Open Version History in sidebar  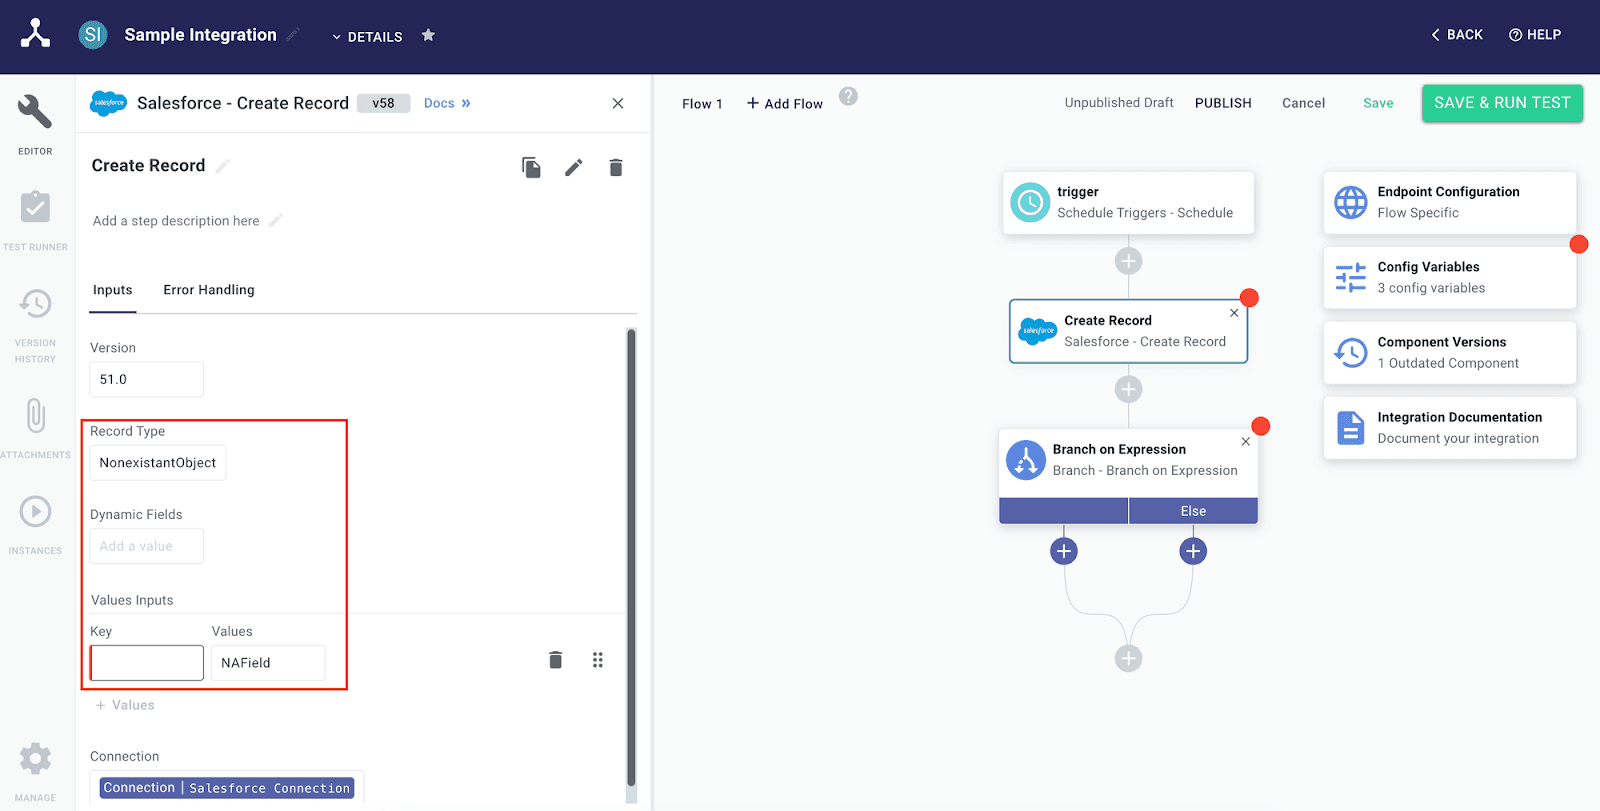coord(35,304)
